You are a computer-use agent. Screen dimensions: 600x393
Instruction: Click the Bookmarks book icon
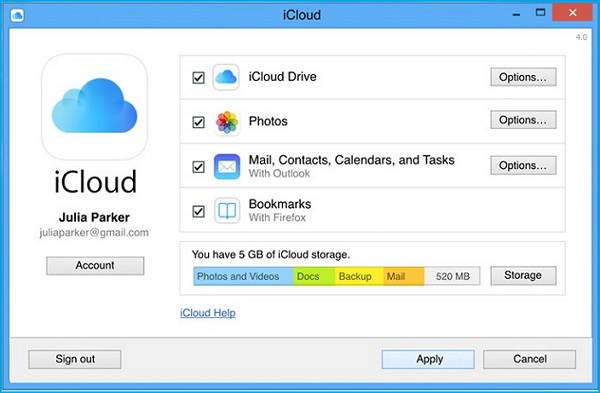pos(227,210)
